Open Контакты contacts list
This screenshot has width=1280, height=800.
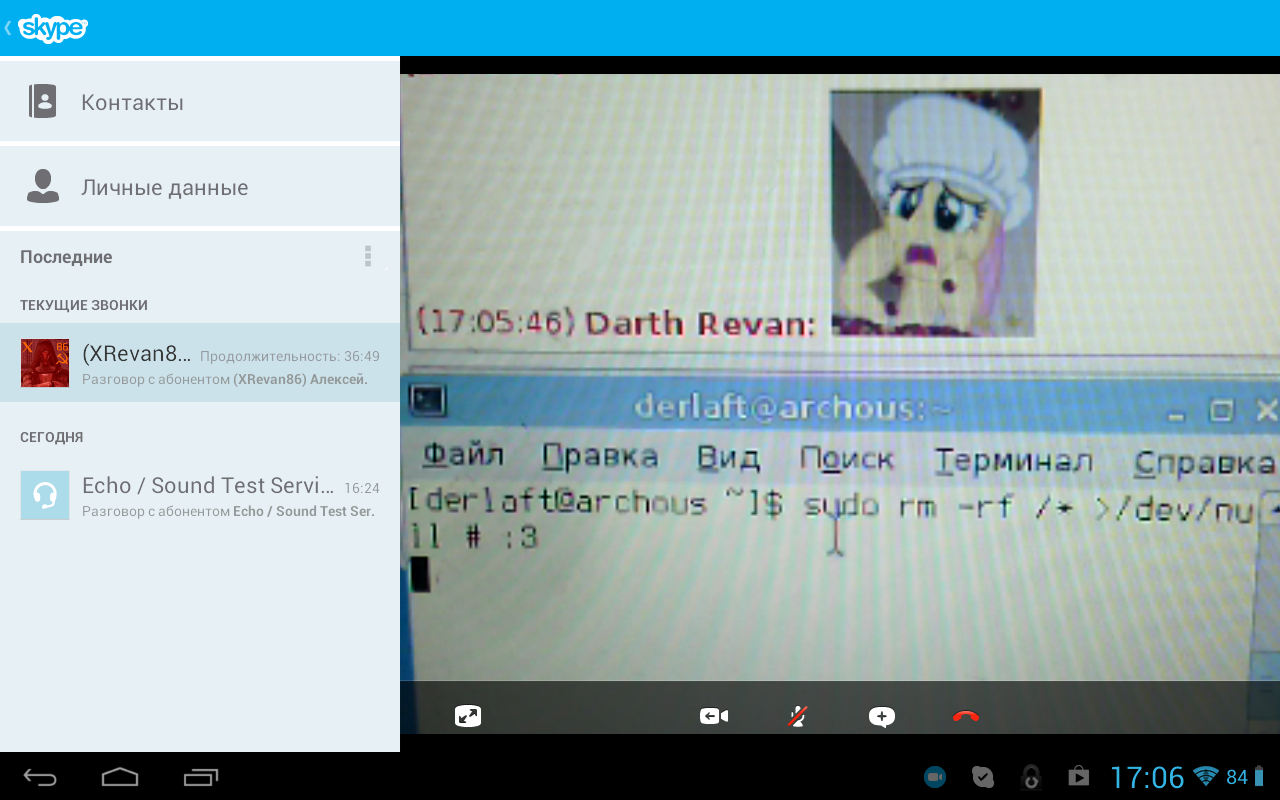200,102
